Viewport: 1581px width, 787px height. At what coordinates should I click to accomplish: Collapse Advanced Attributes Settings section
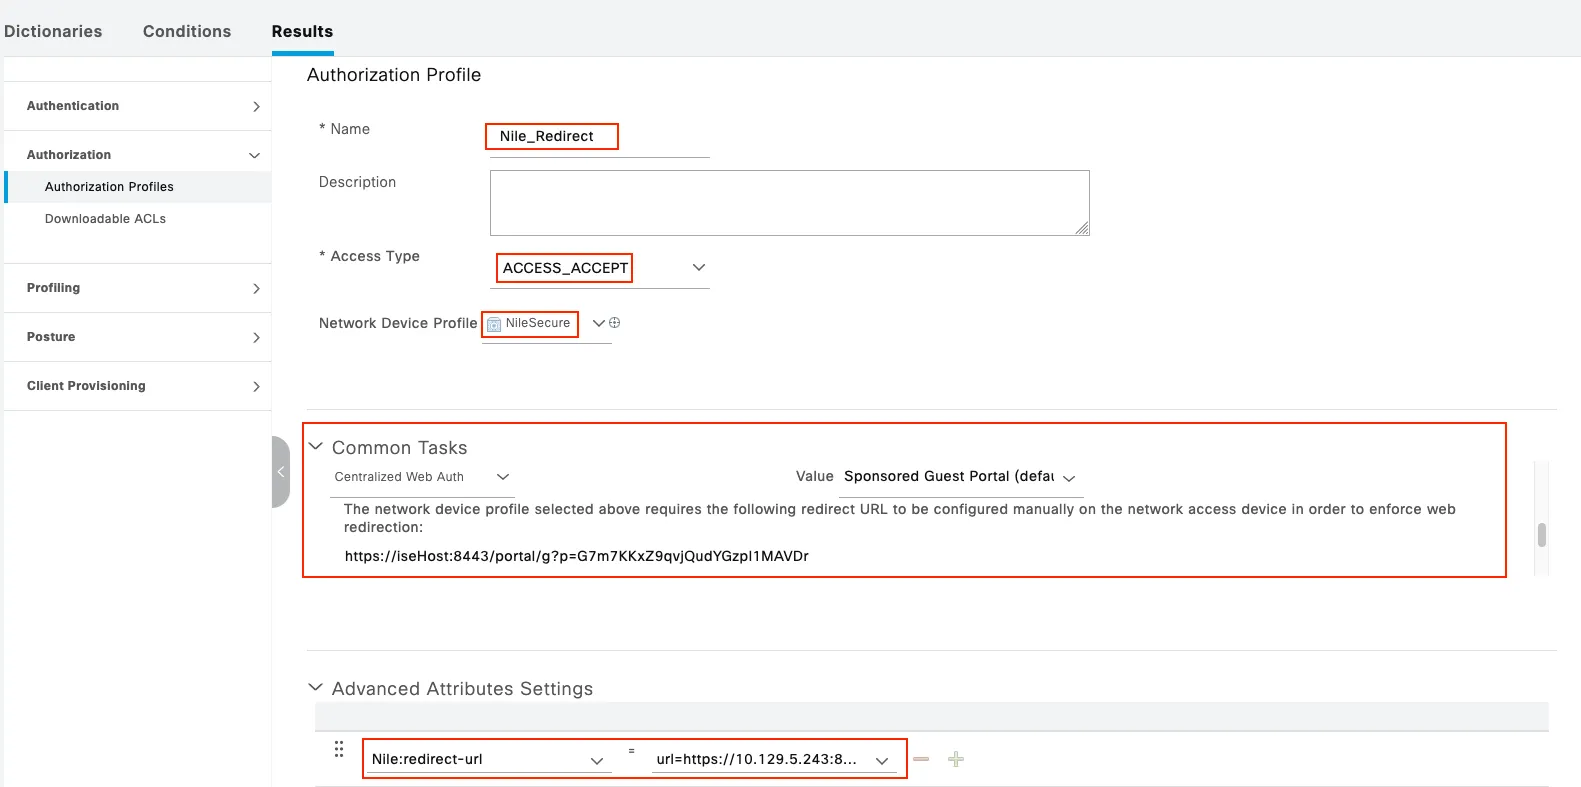pyautogui.click(x=316, y=688)
